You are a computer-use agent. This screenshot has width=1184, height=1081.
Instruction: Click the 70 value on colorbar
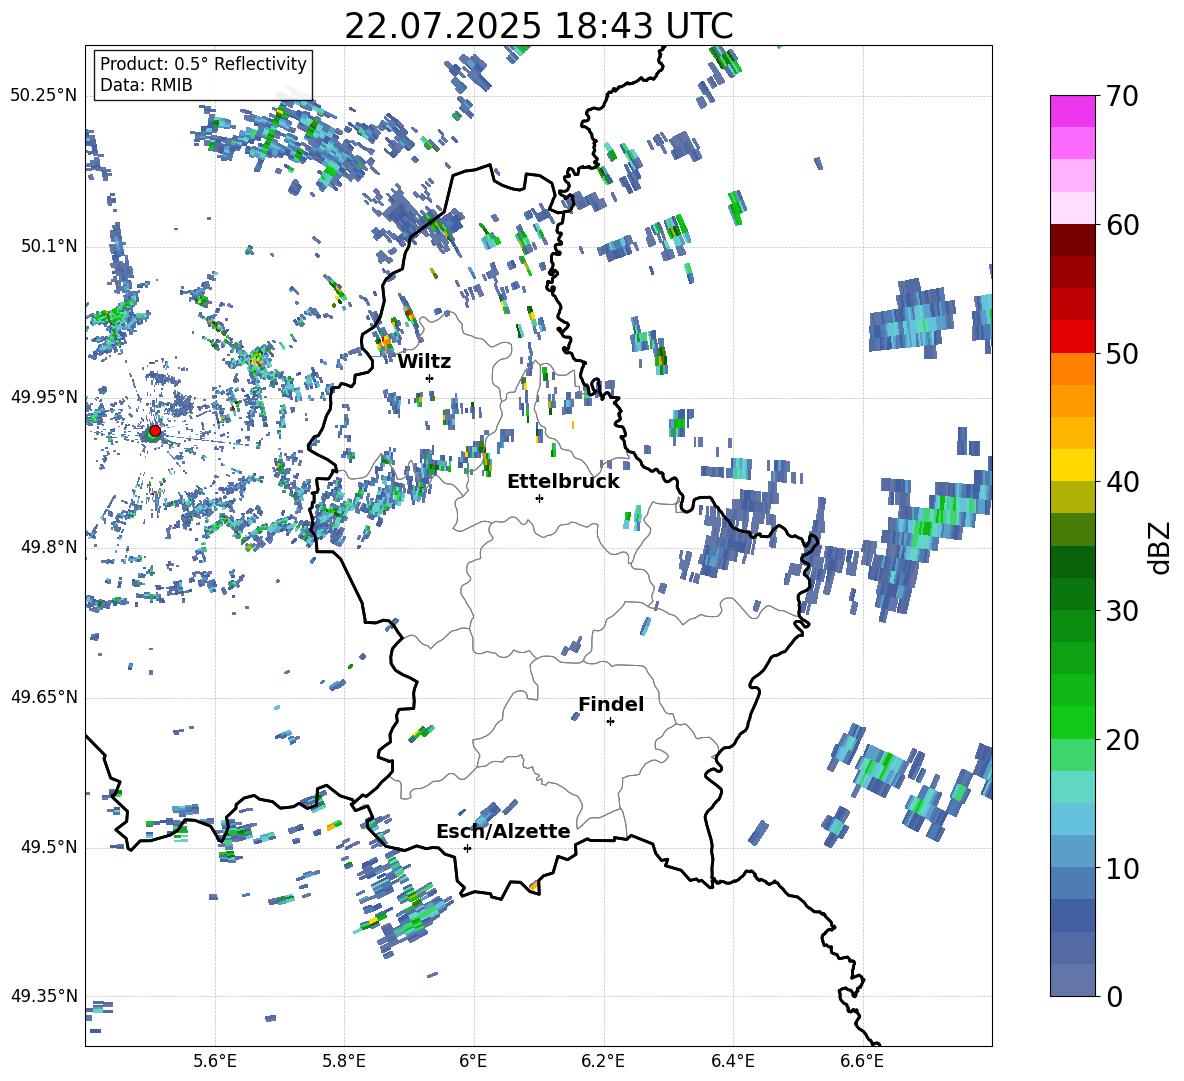point(1122,96)
